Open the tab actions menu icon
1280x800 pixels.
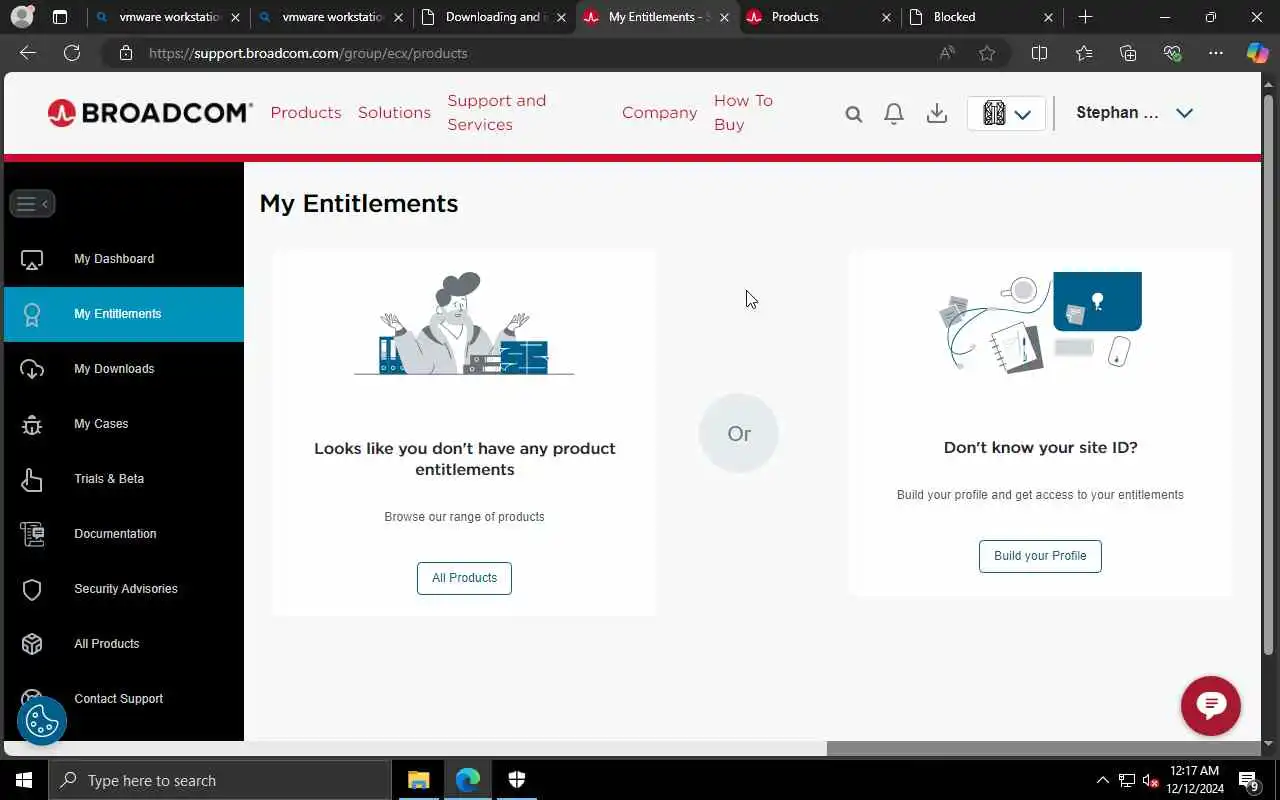tap(60, 17)
